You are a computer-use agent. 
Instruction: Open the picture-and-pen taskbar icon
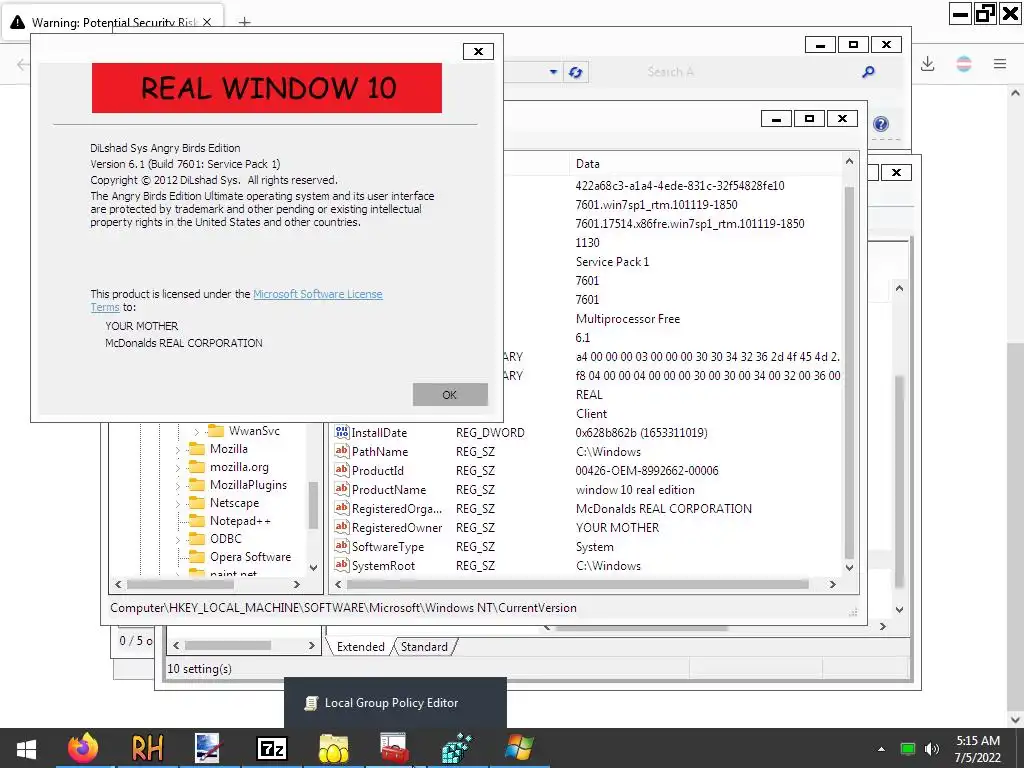click(209, 748)
